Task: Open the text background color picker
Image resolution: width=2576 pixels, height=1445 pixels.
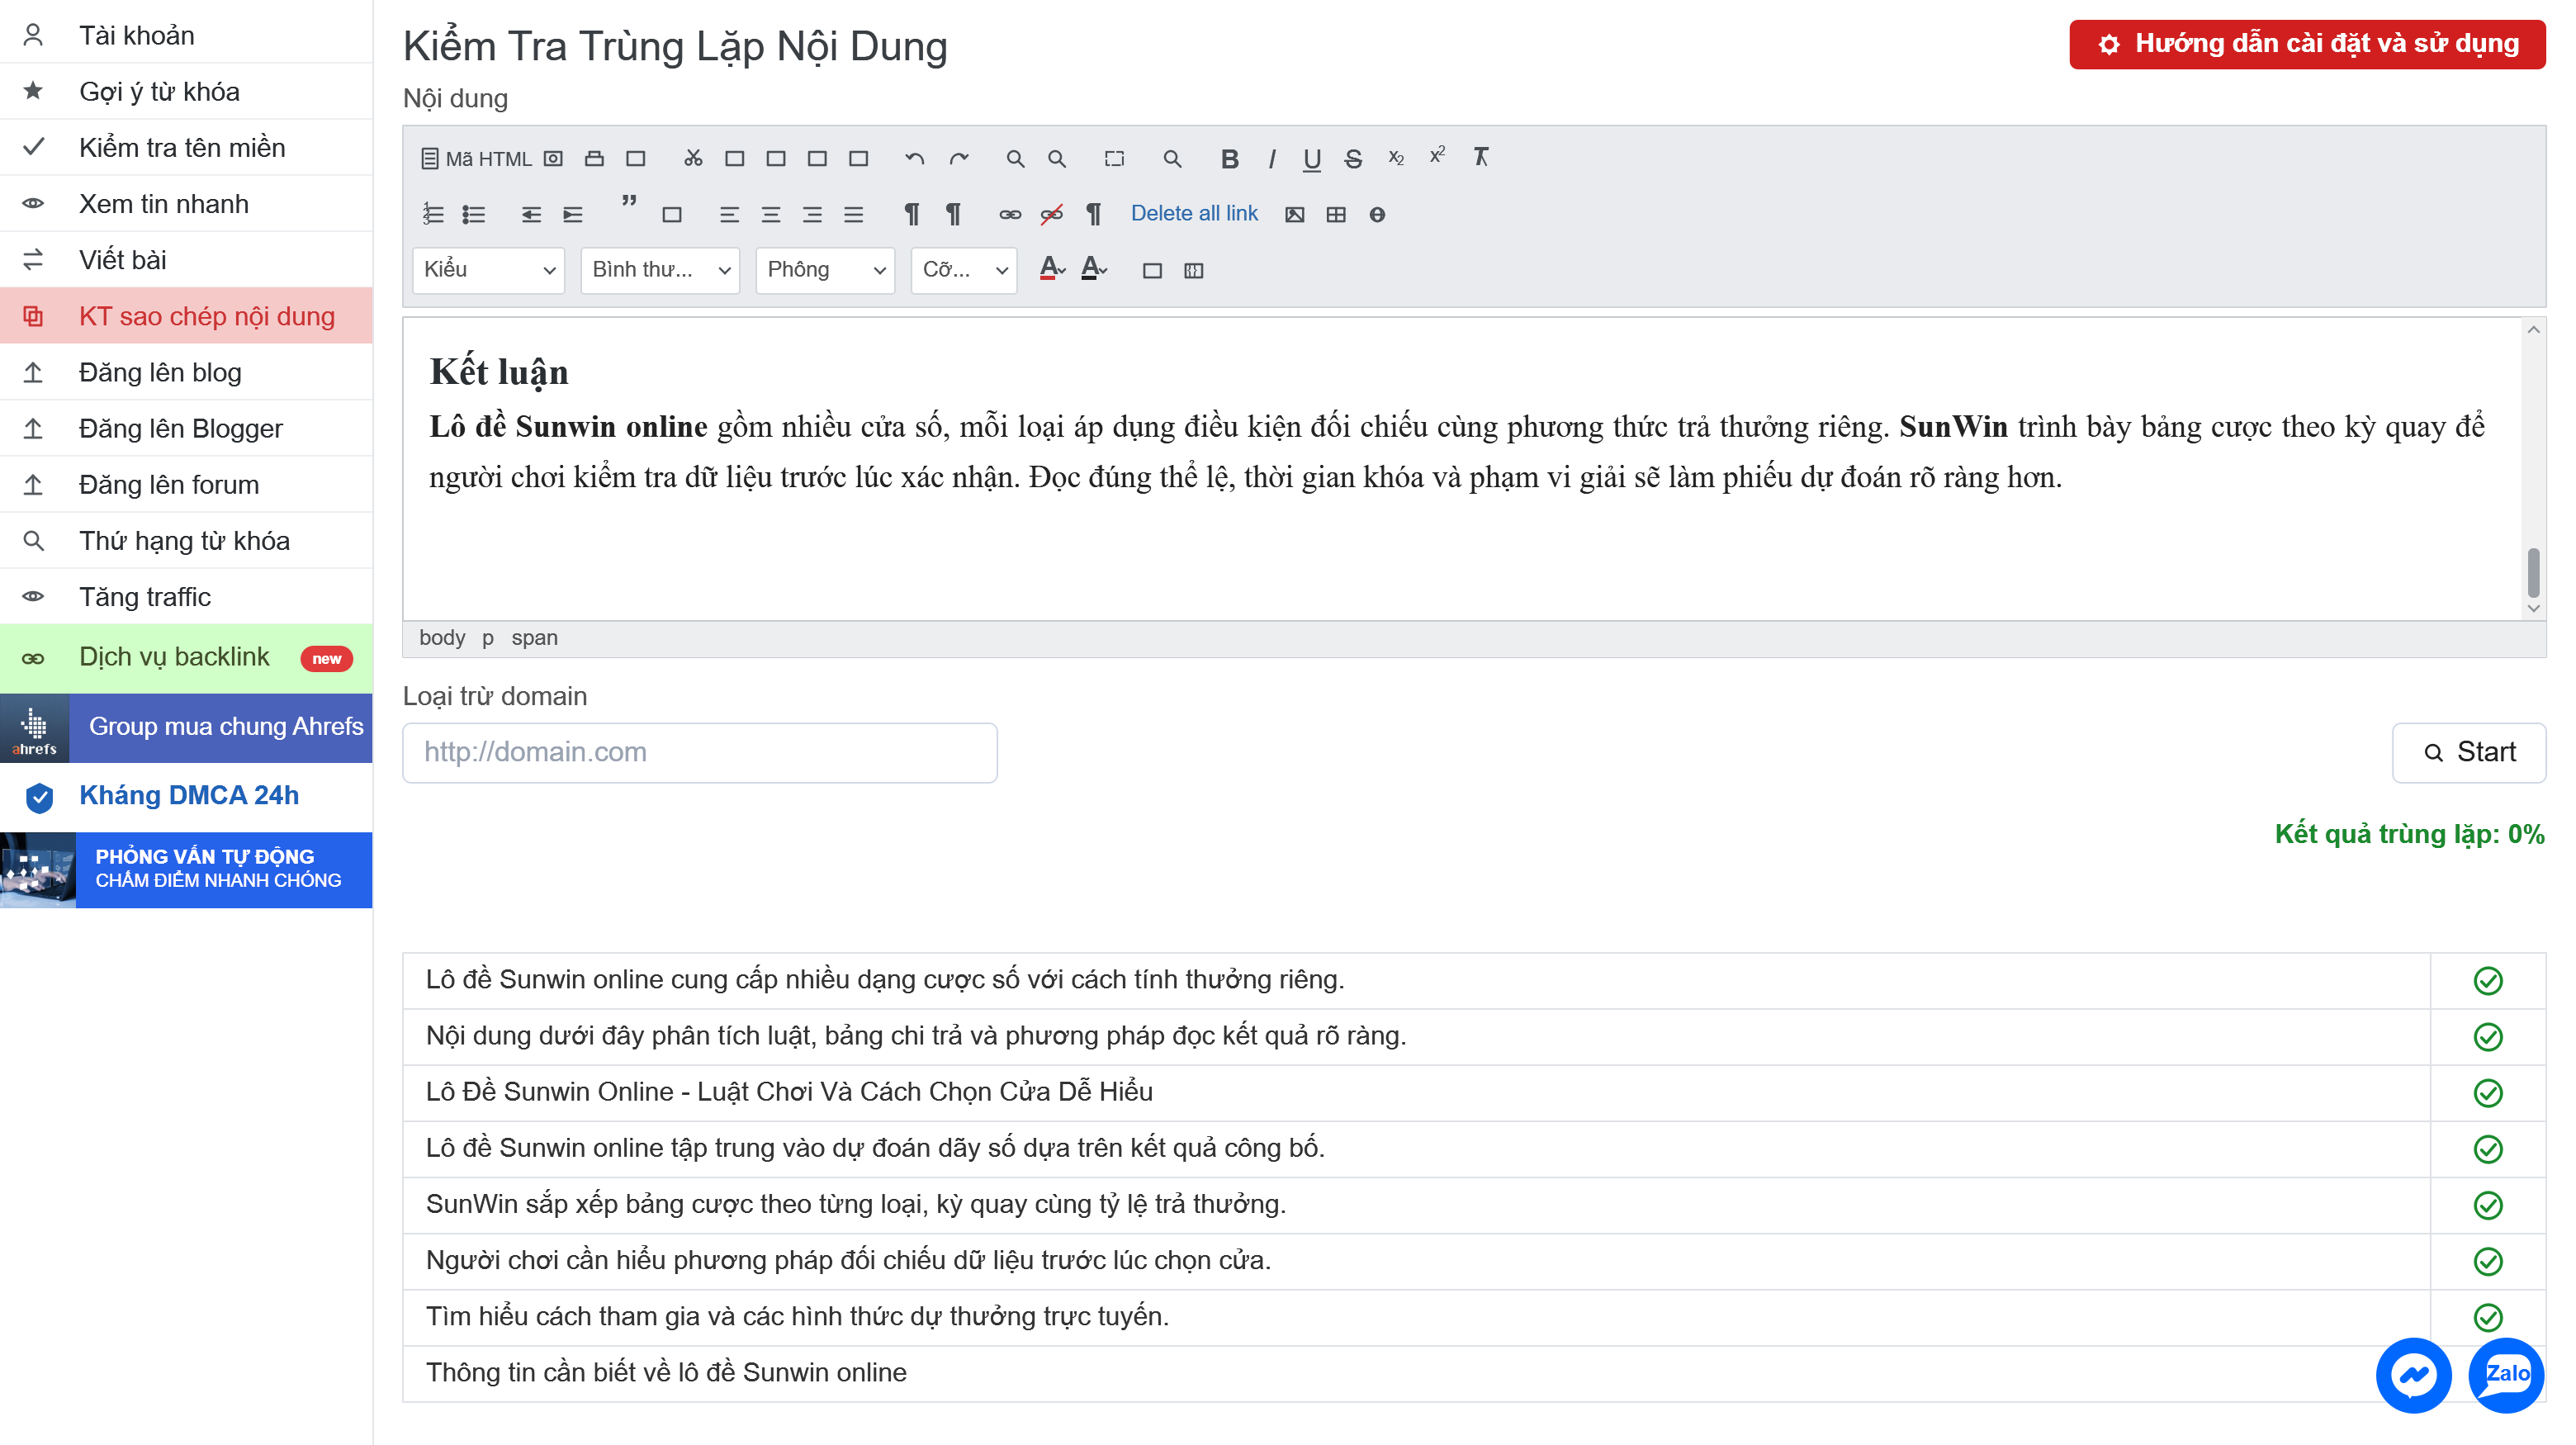Action: 1094,268
